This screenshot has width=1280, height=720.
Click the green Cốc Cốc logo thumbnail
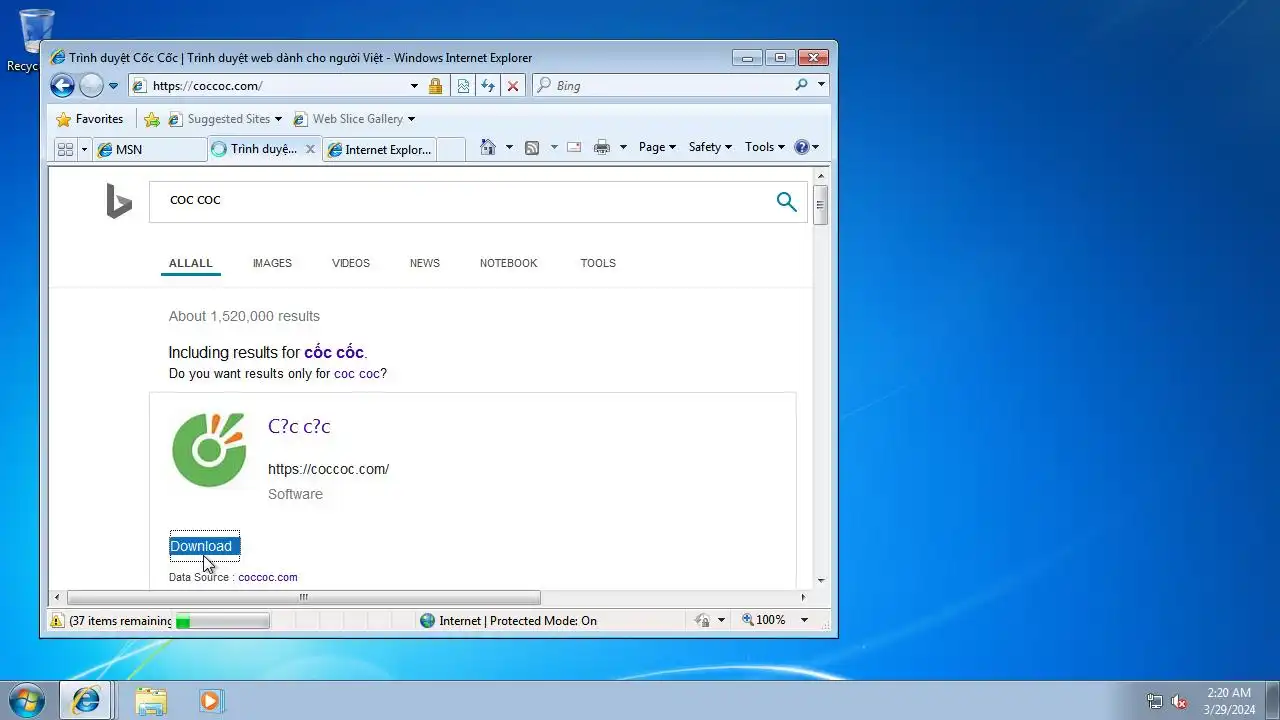pyautogui.click(x=209, y=450)
